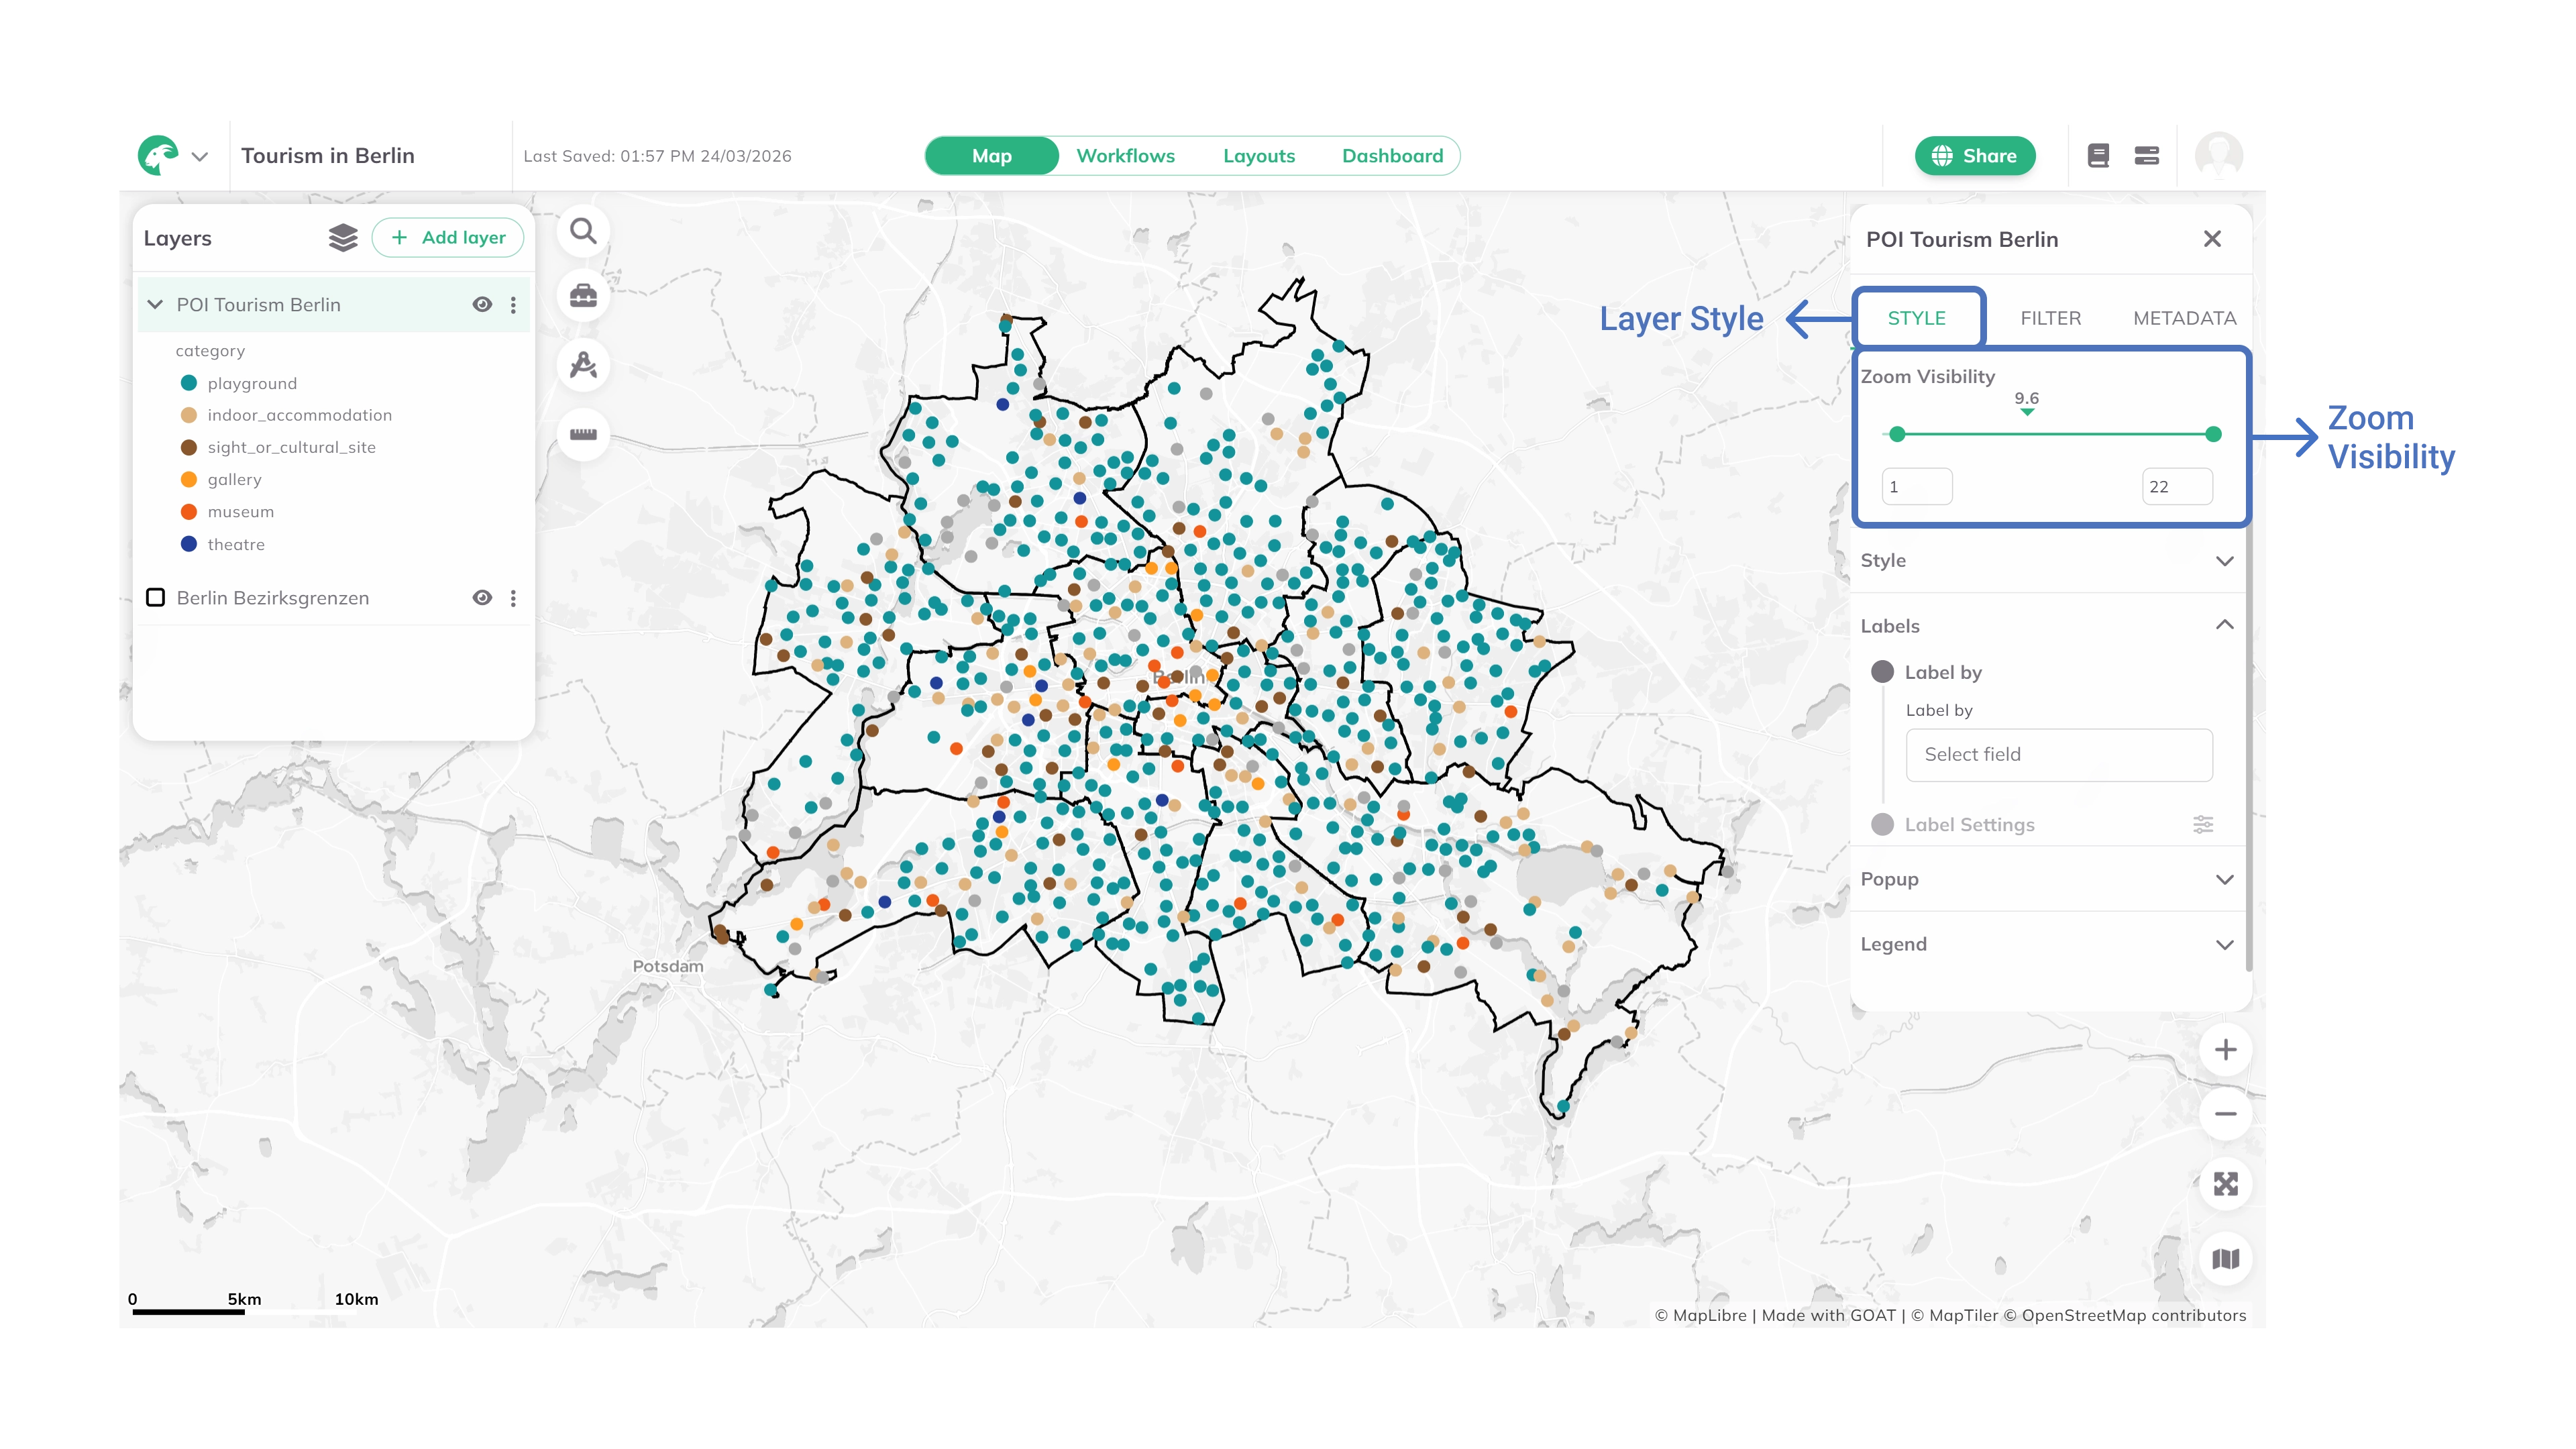This screenshot has width=2576, height=1449.
Task: Click the right zoom visibility slider handle
Action: click(x=2213, y=434)
